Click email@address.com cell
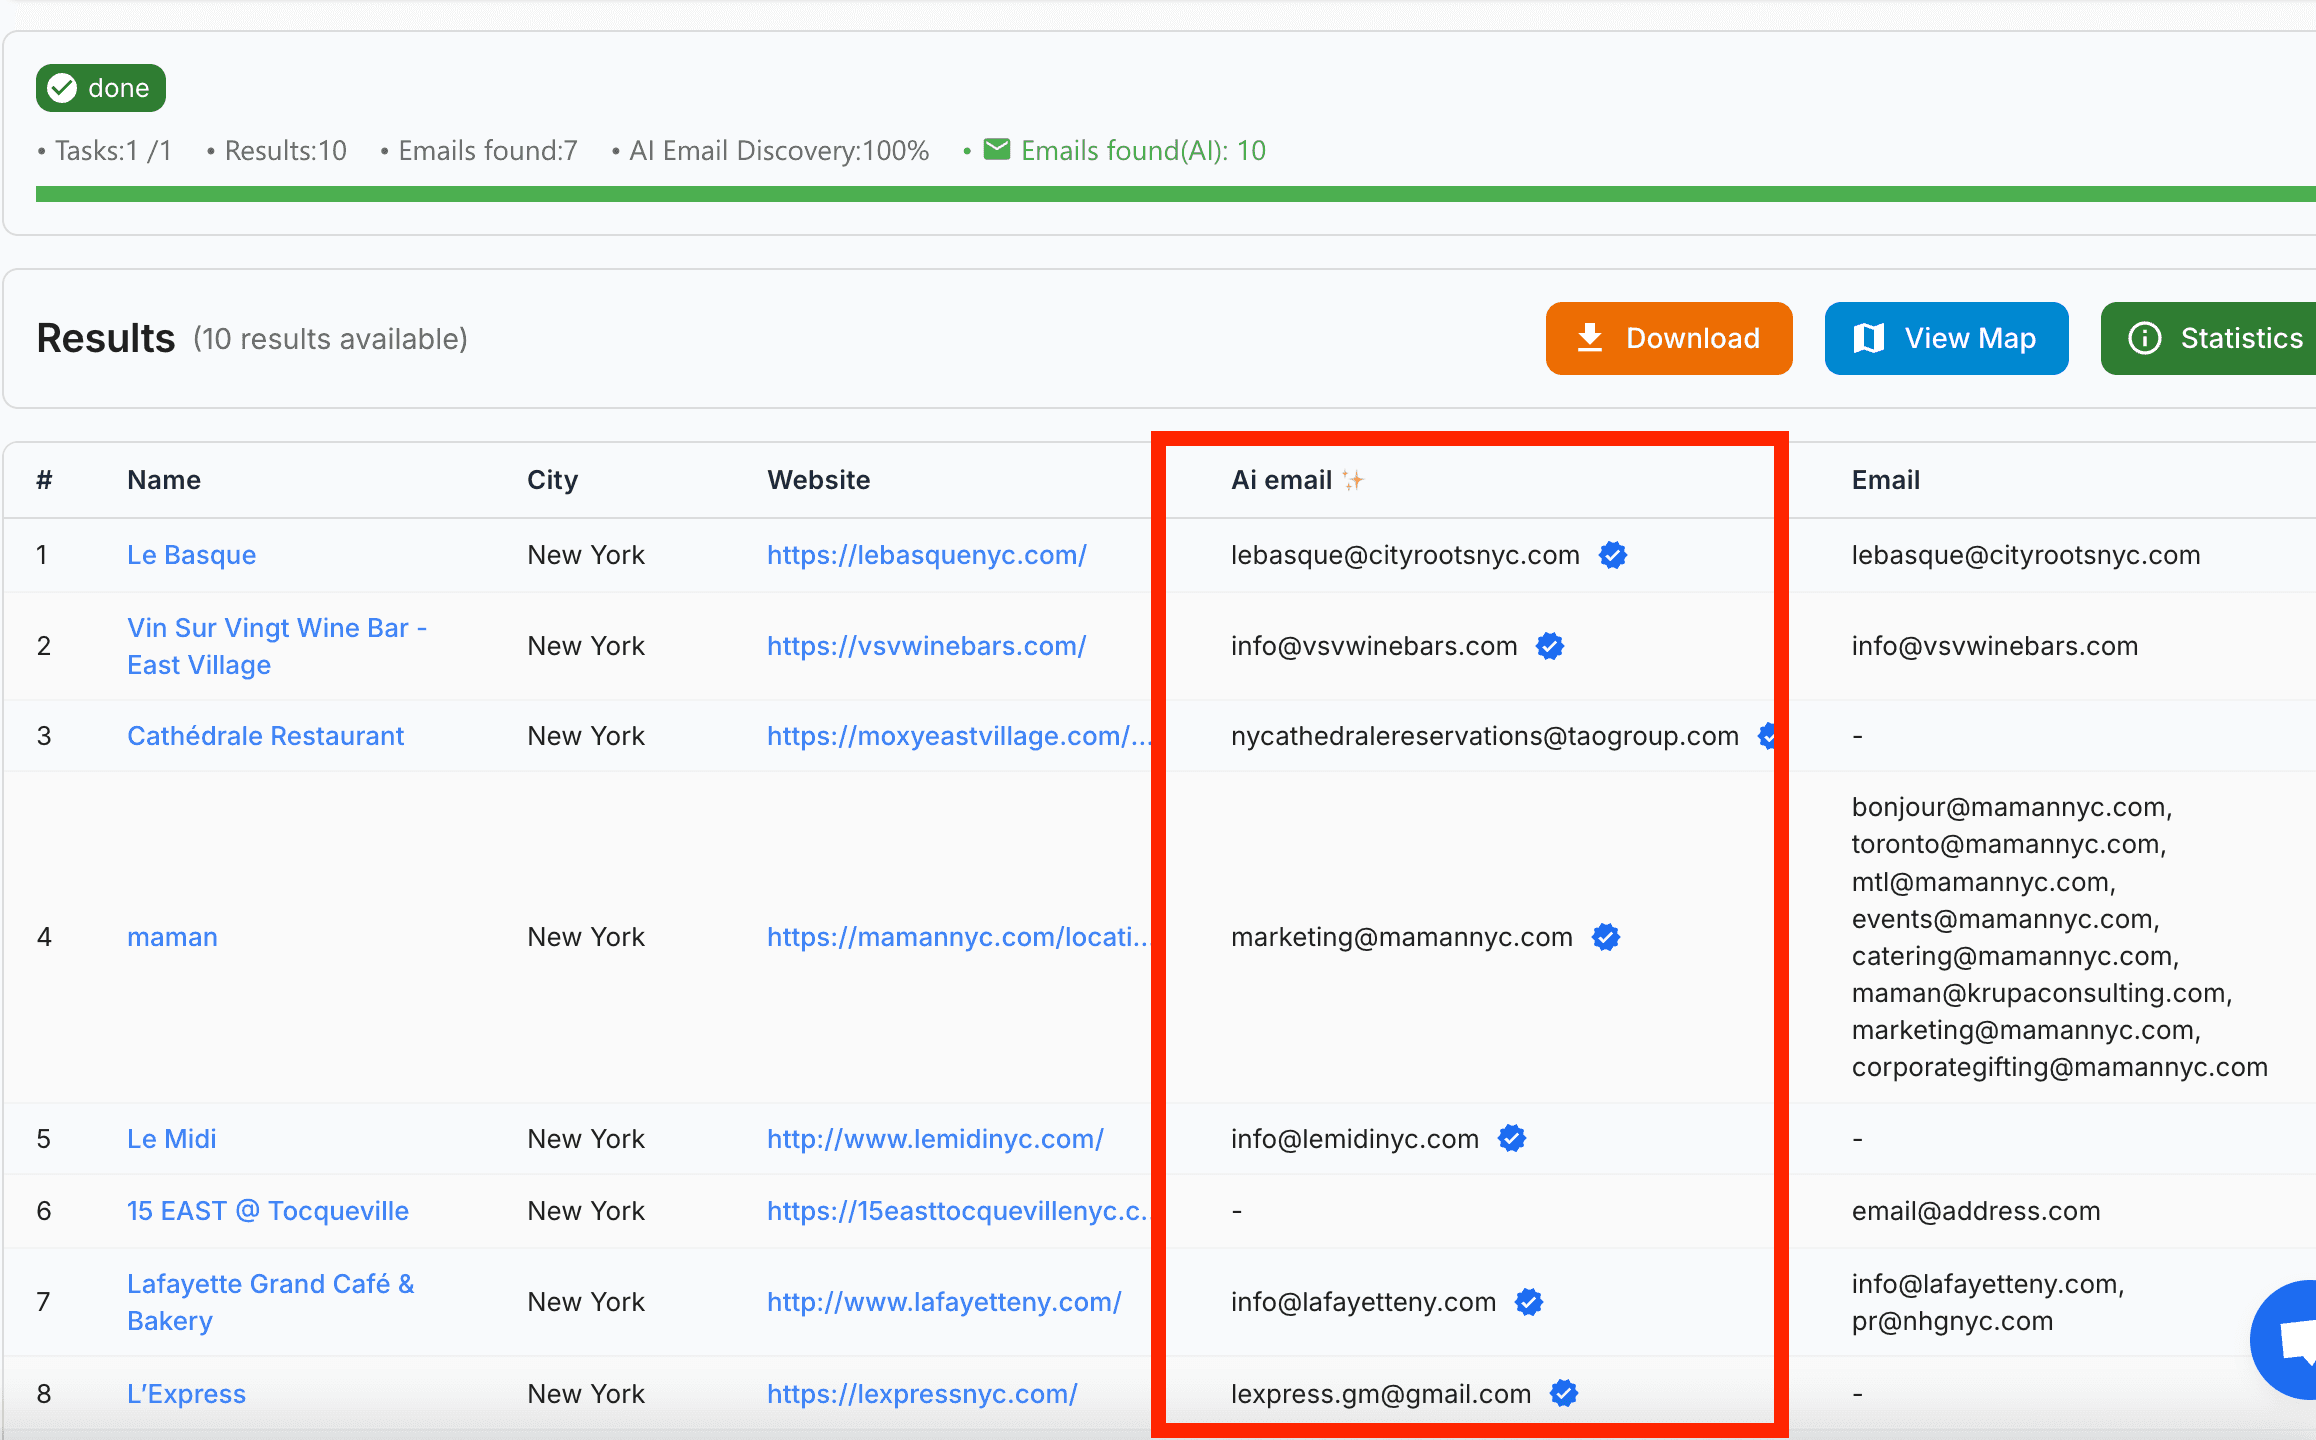Image resolution: width=2316 pixels, height=1440 pixels. coord(1975,1211)
